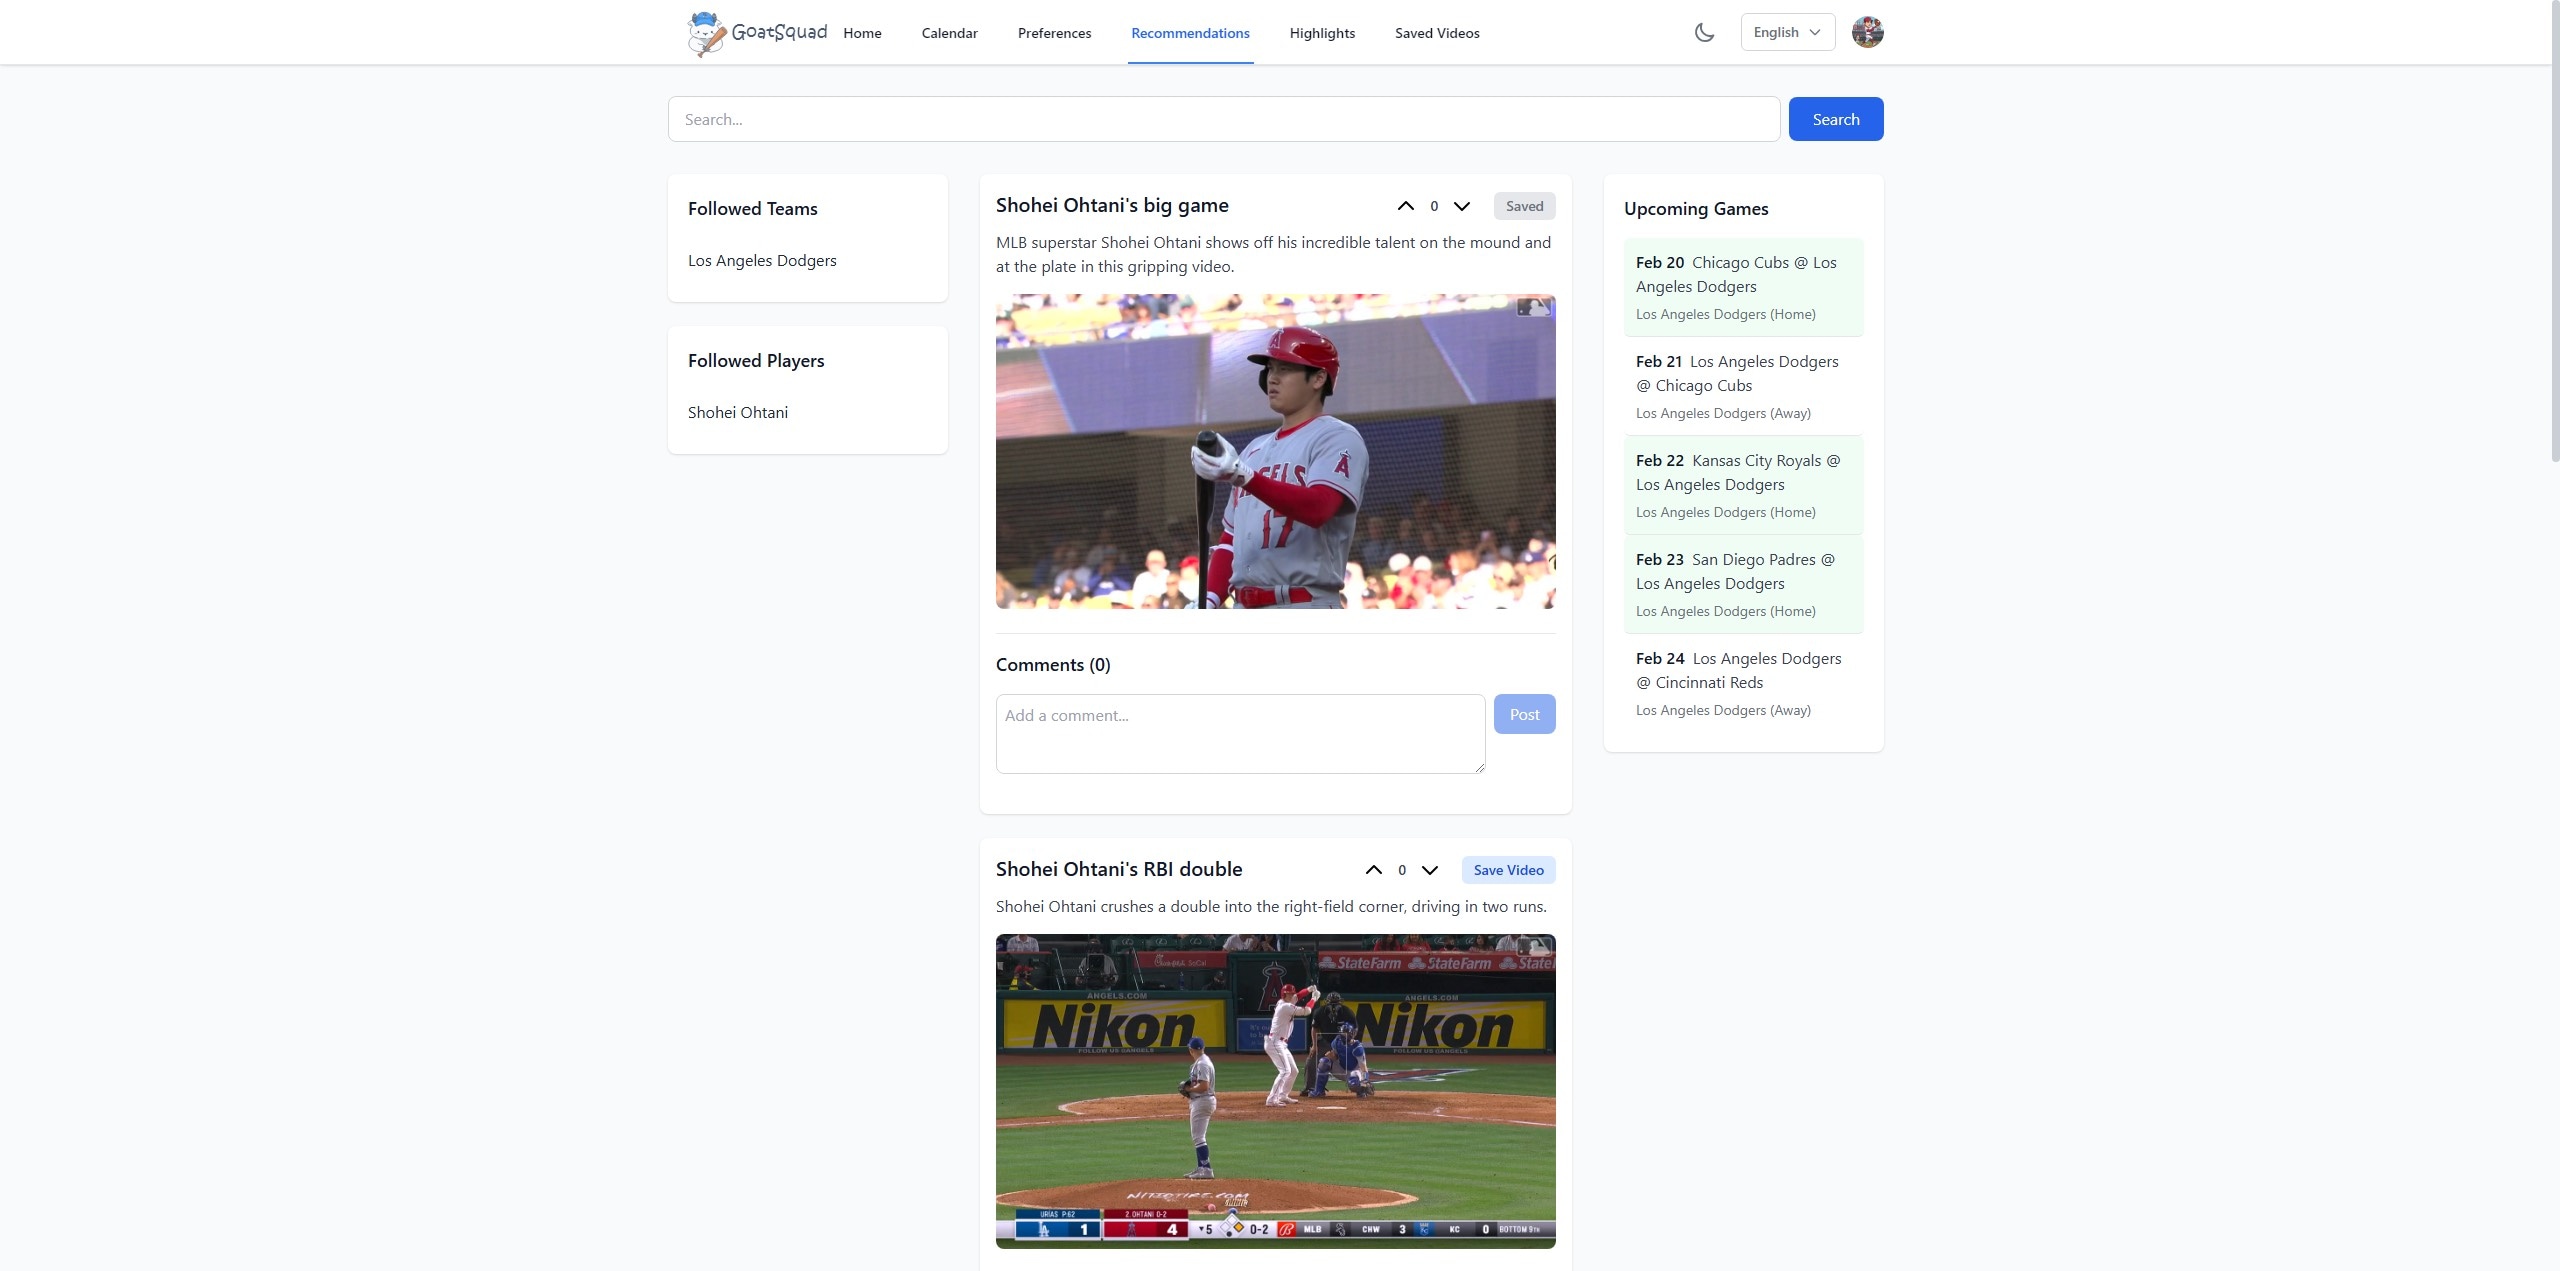This screenshot has width=2560, height=1271.
Task: Click downvote arrow on Shohei Ohtani's RBI double
Action: (x=1427, y=869)
